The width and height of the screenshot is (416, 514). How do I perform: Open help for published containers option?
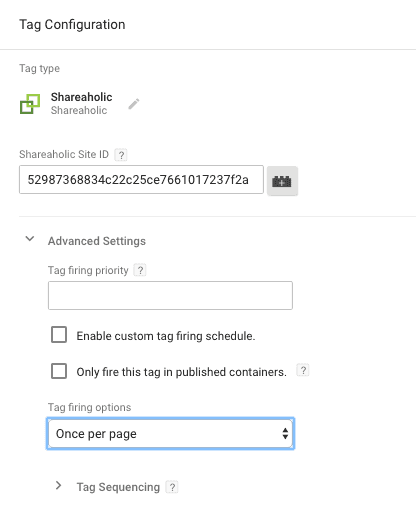pyautogui.click(x=303, y=370)
